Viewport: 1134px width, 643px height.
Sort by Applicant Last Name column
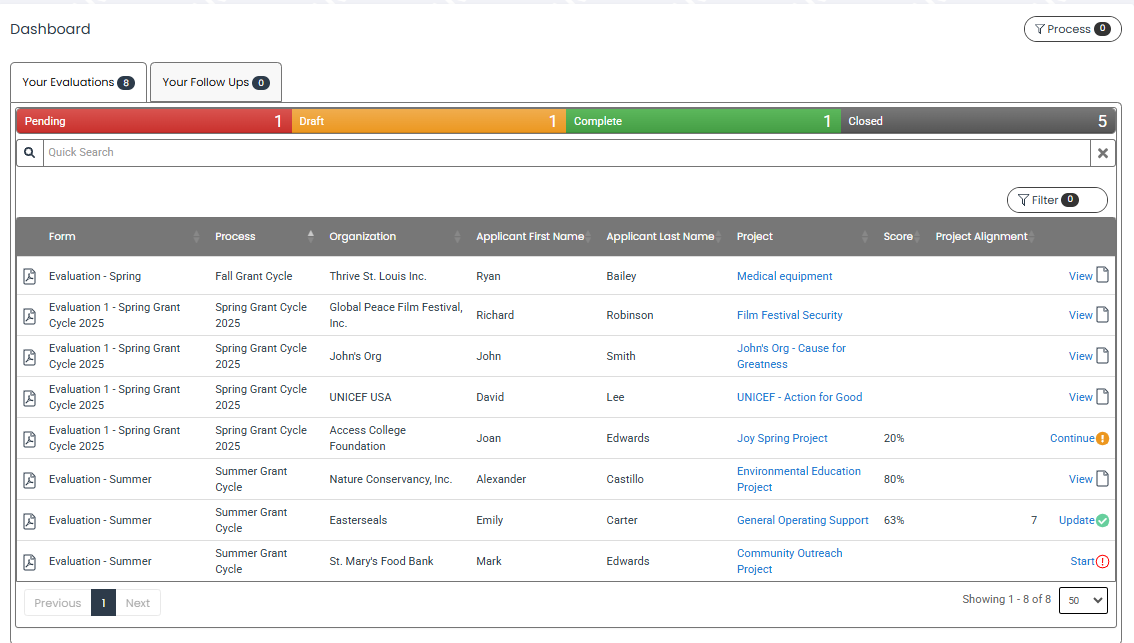coord(664,237)
